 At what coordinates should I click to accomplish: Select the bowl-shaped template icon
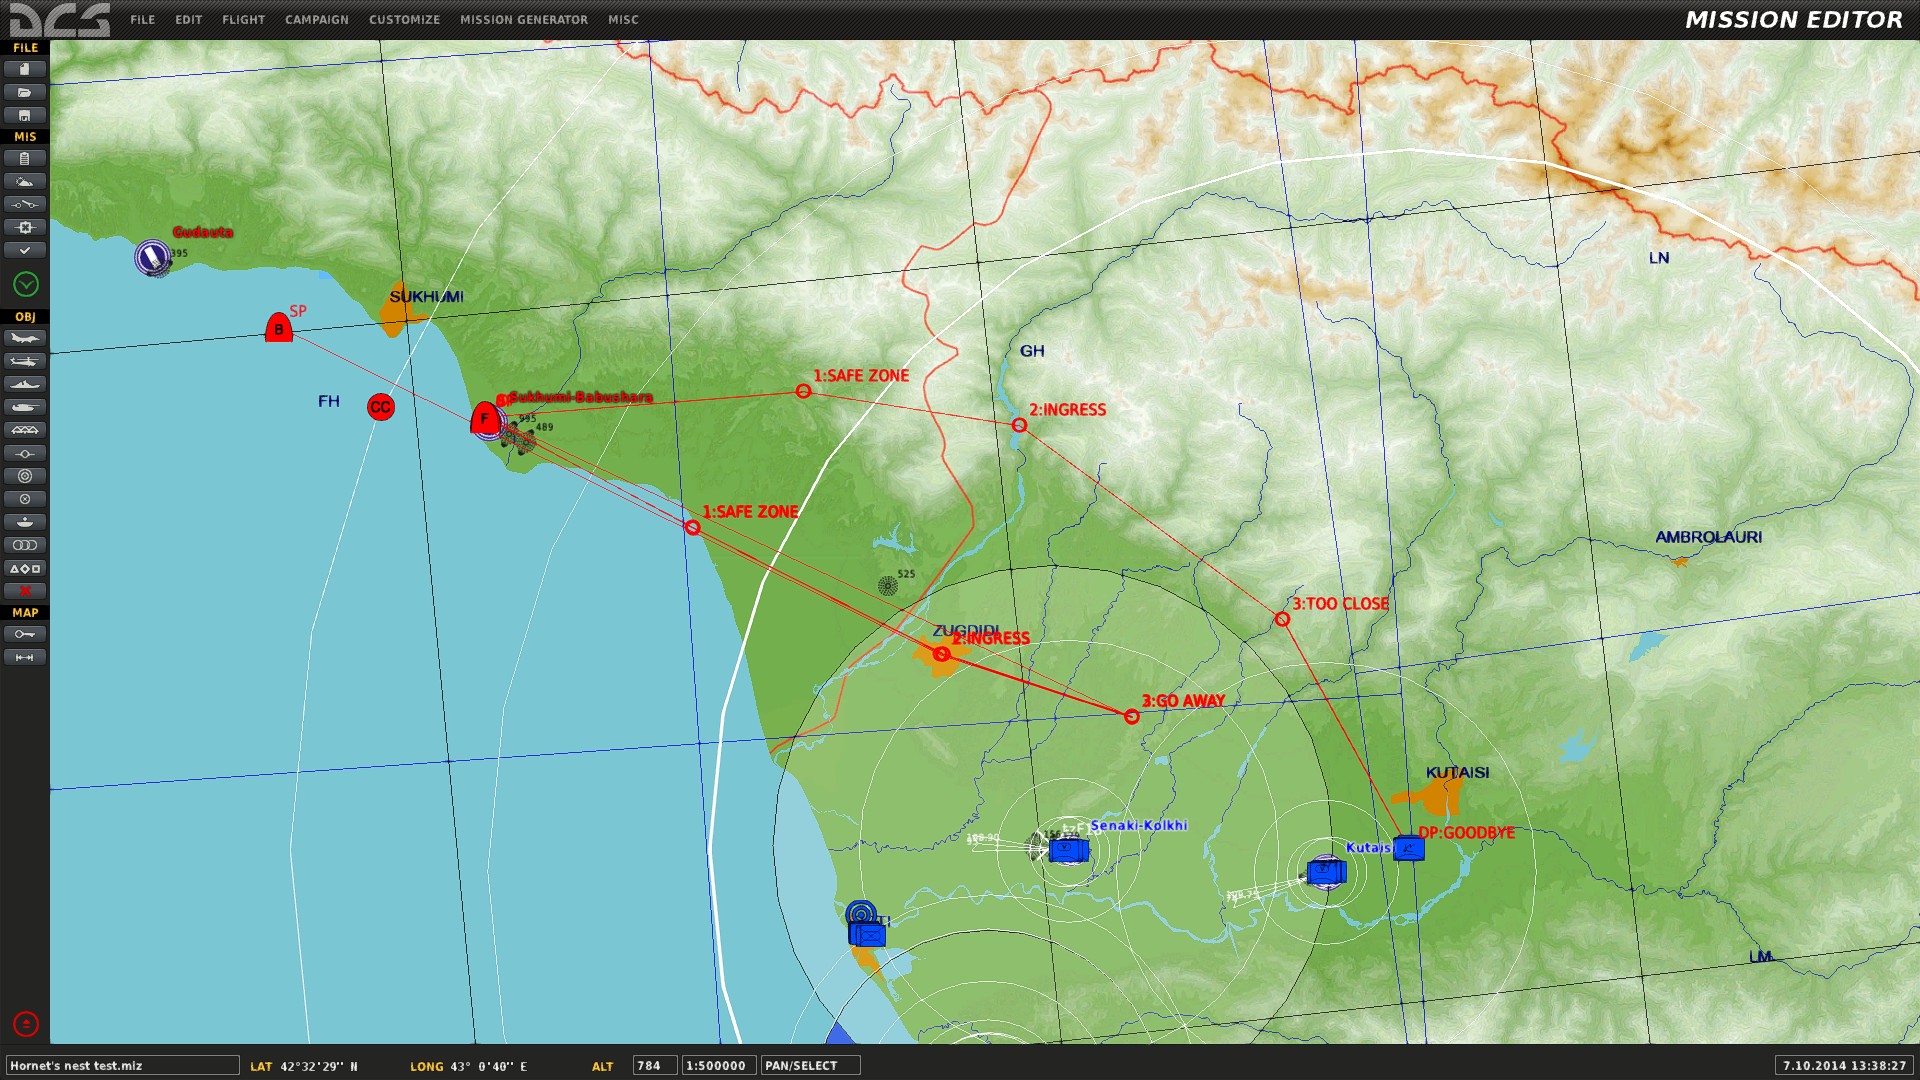pos(25,522)
